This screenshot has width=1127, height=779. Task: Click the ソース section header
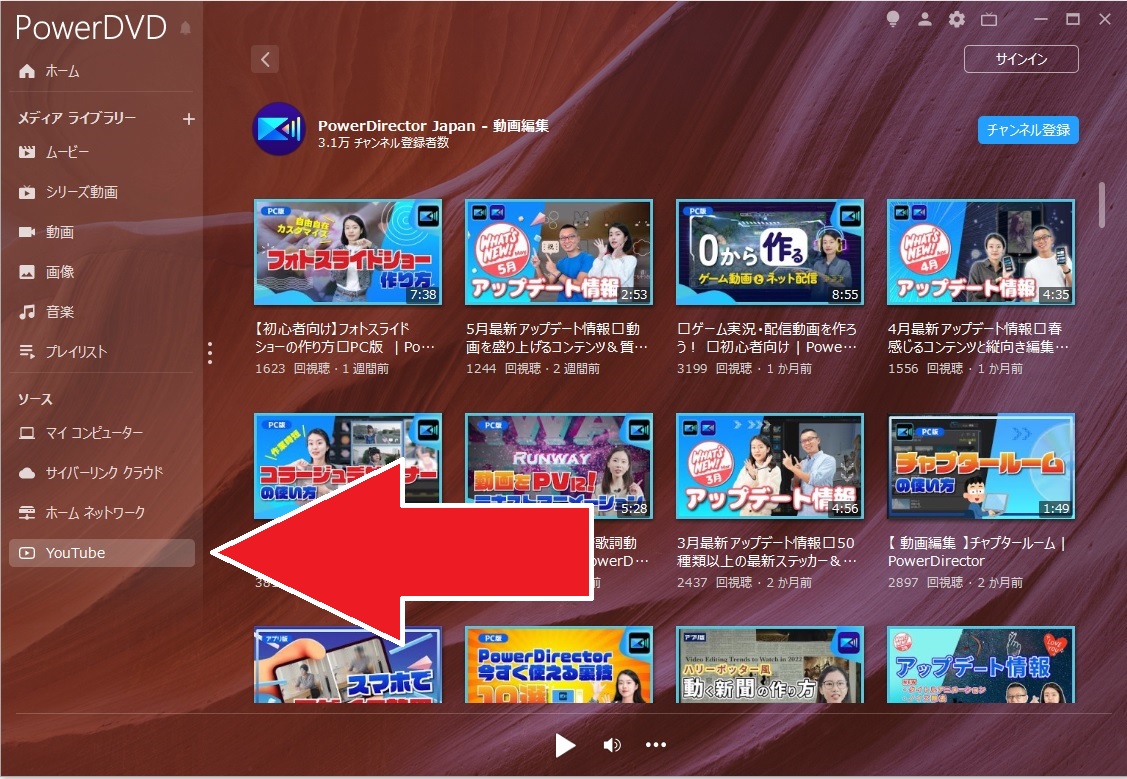tap(35, 400)
